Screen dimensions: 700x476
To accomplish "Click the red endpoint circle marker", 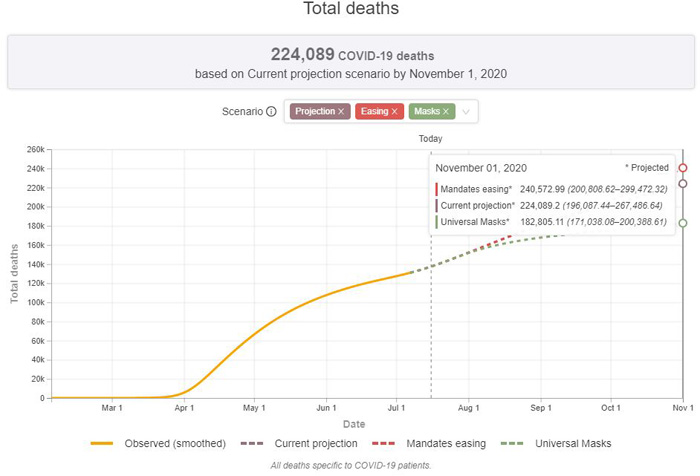I will tap(683, 168).
